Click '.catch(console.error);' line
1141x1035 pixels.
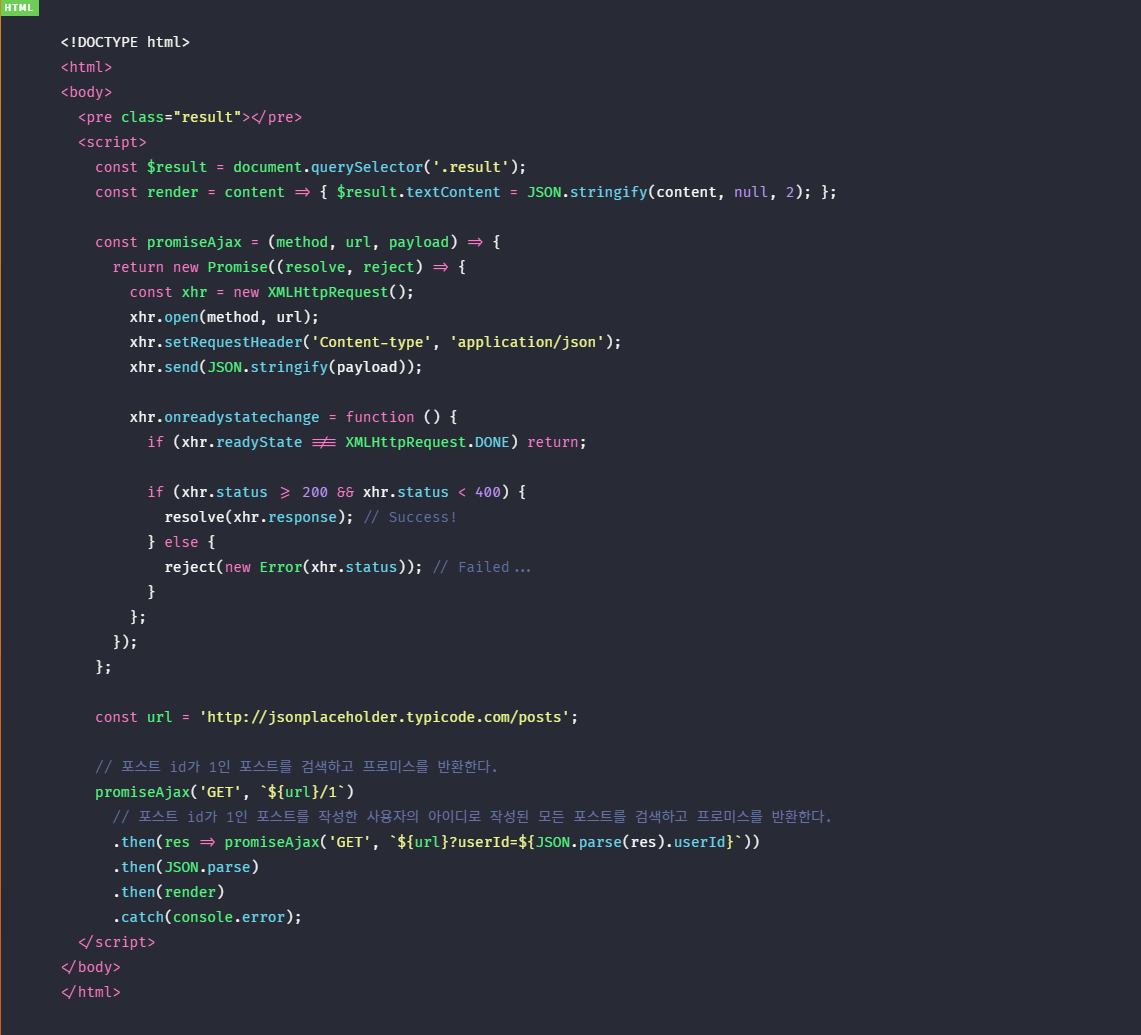207,917
